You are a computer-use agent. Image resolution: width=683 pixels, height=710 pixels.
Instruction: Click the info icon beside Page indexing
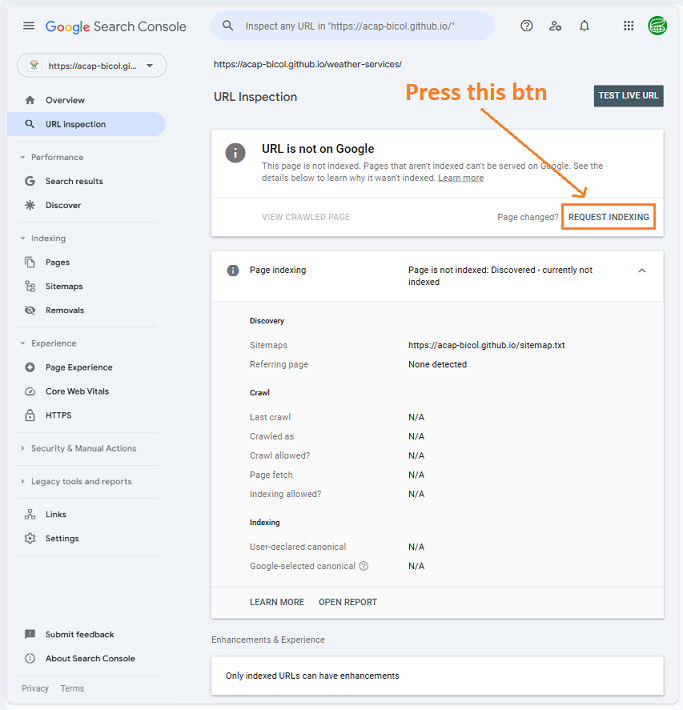click(x=233, y=270)
